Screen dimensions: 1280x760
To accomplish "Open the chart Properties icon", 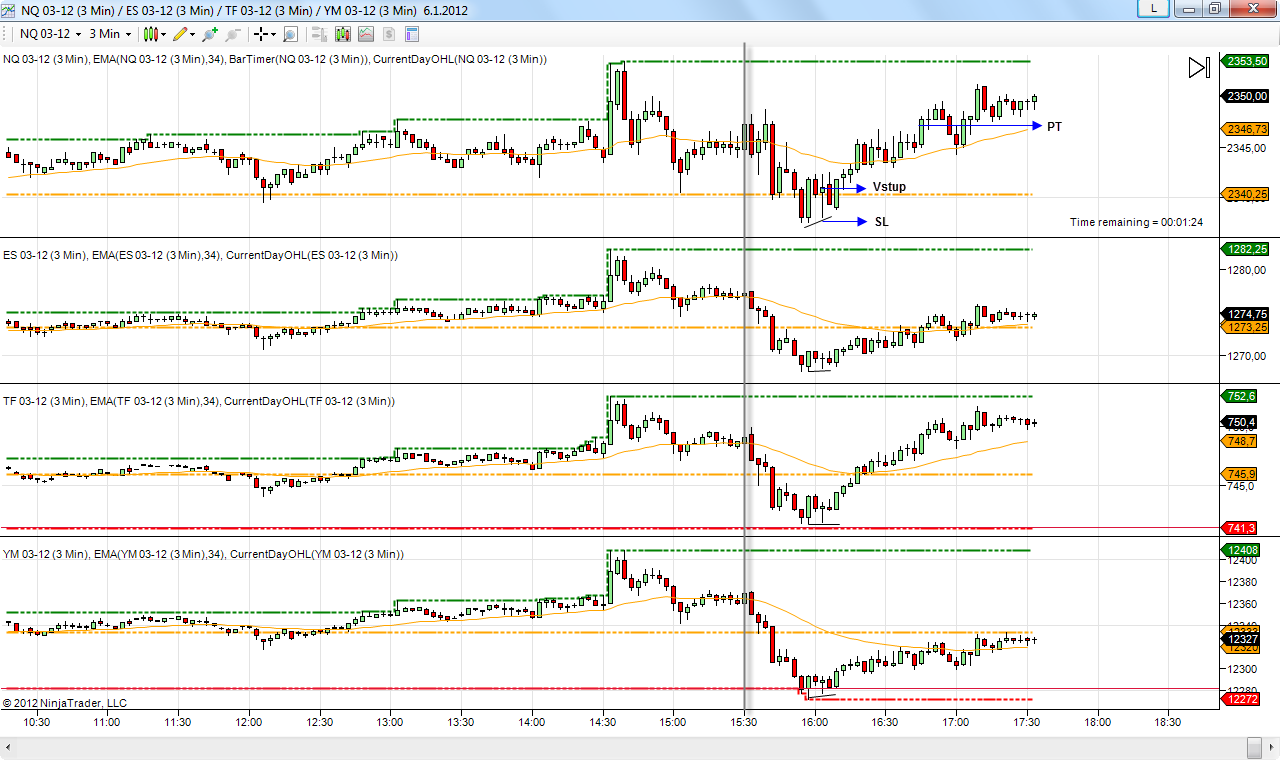I will pyautogui.click(x=412, y=34).
